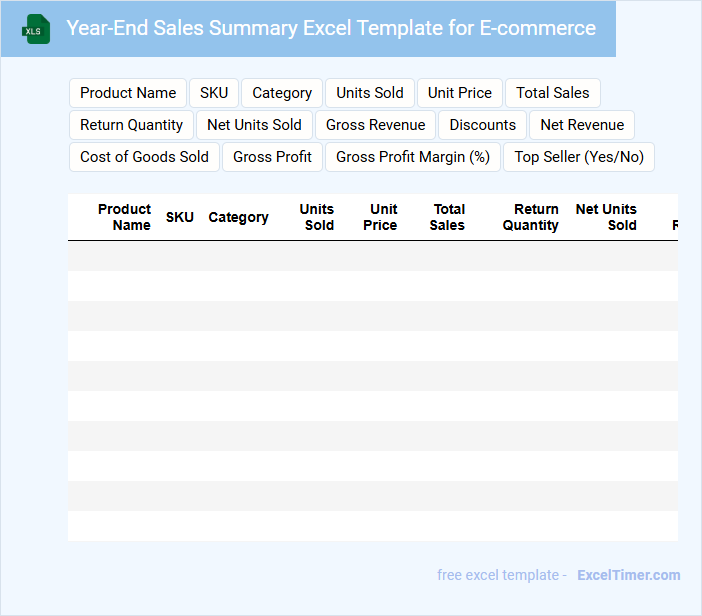702x616 pixels.
Task: Select the Category tag chip
Action: coord(282,93)
